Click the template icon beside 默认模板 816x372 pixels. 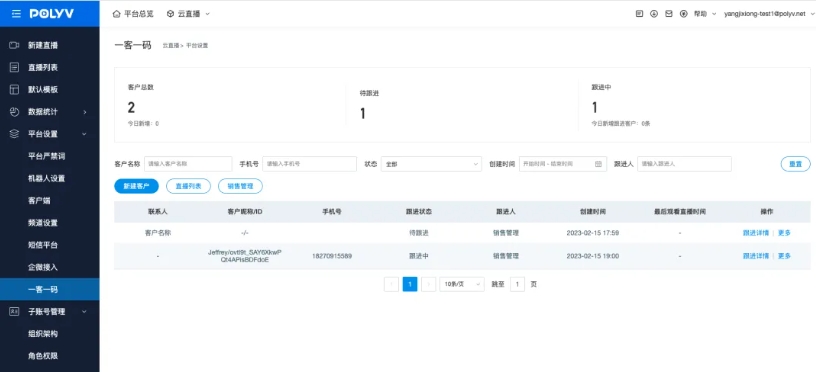(15, 89)
